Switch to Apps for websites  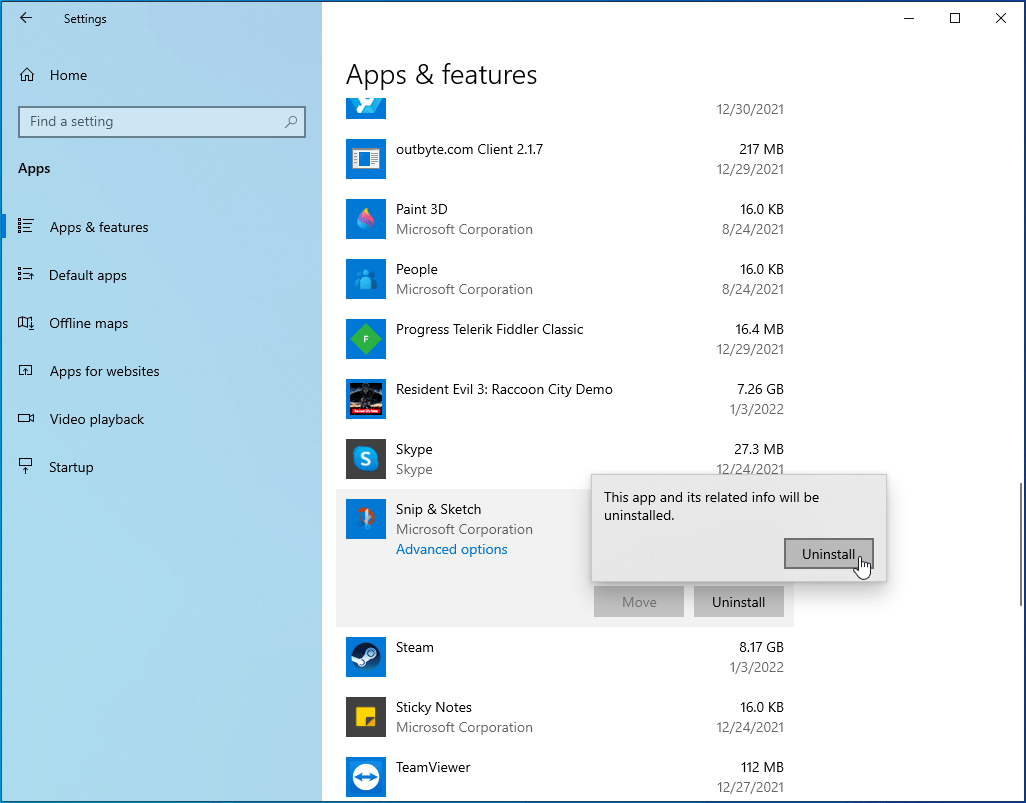pyautogui.click(x=104, y=371)
